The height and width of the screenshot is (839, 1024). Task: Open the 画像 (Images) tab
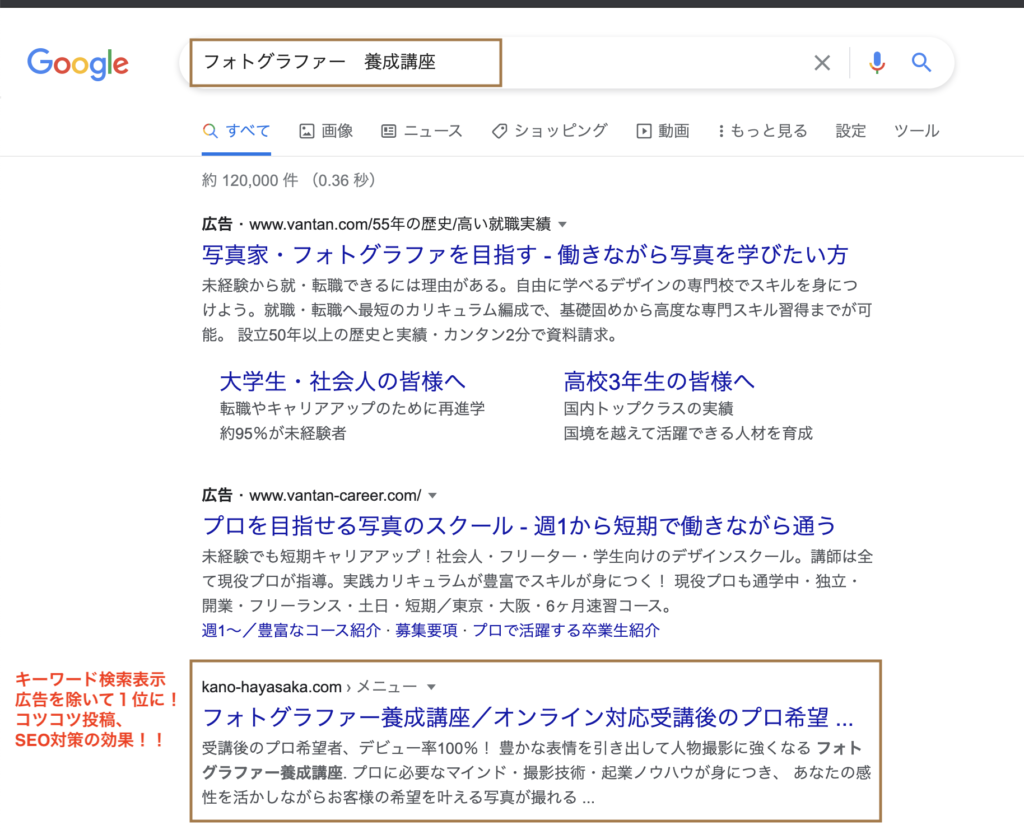pos(326,131)
